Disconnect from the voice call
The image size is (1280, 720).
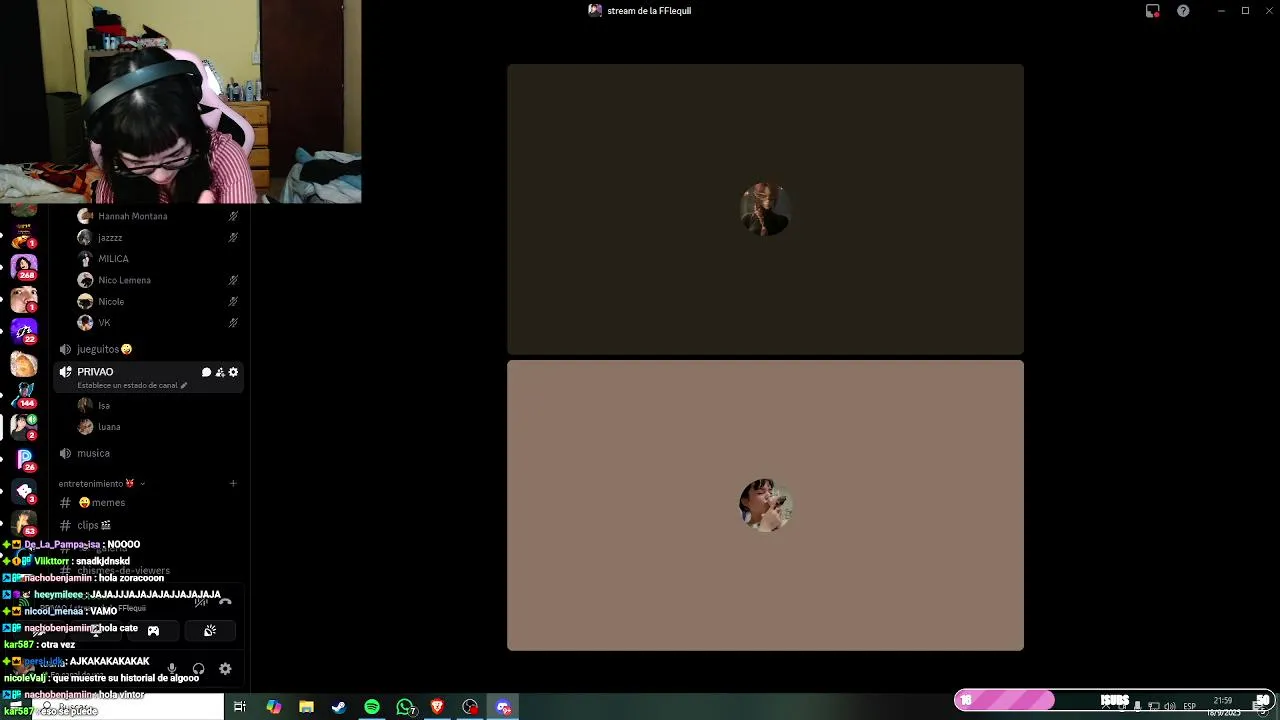click(225, 602)
